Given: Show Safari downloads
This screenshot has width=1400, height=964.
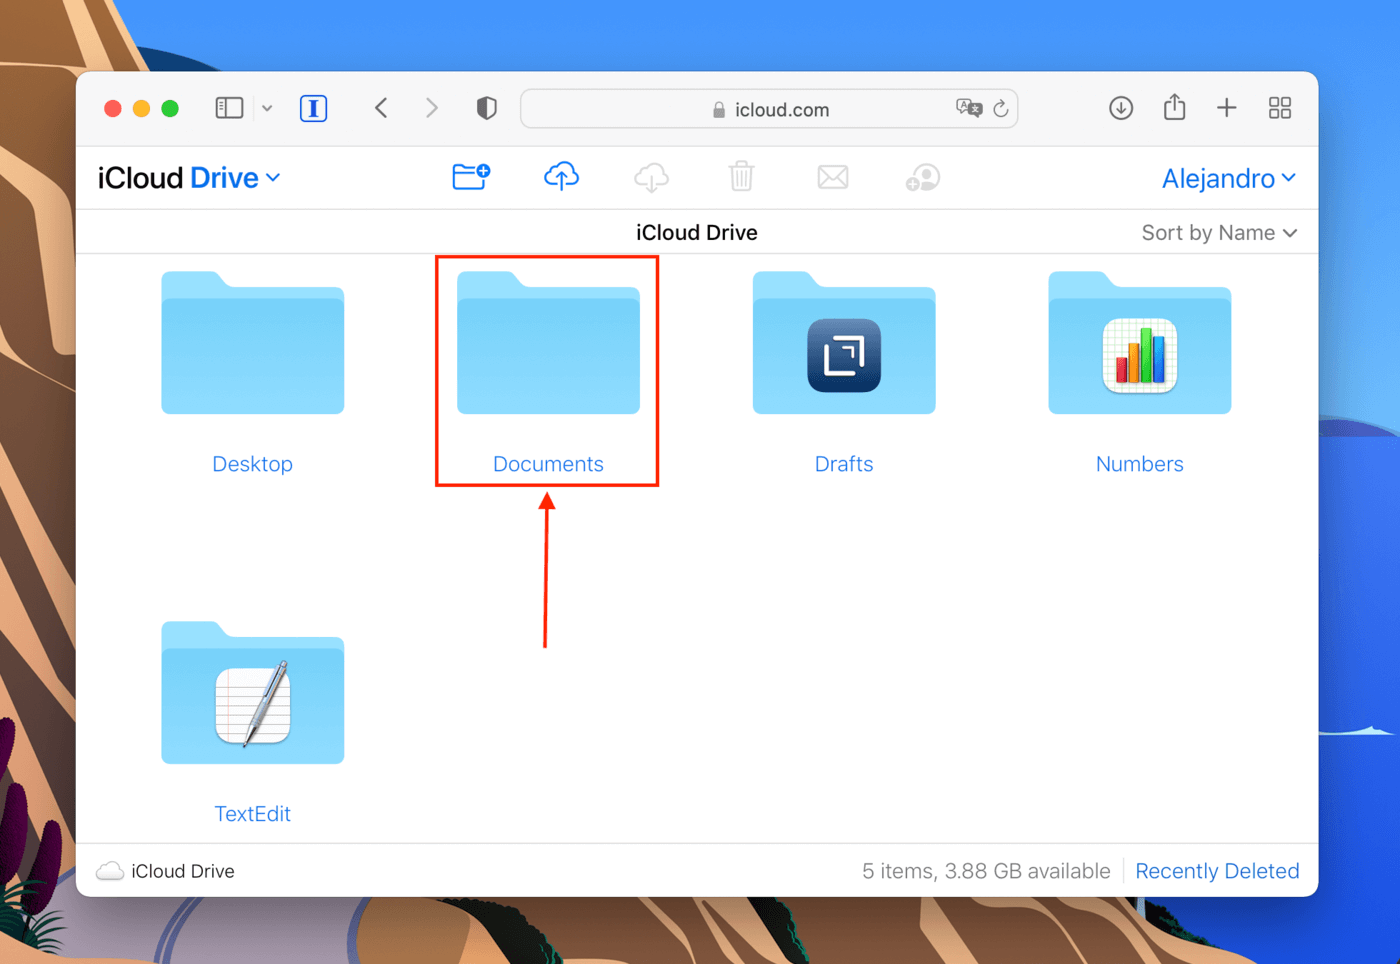Looking at the screenshot, I should pos(1121,108).
